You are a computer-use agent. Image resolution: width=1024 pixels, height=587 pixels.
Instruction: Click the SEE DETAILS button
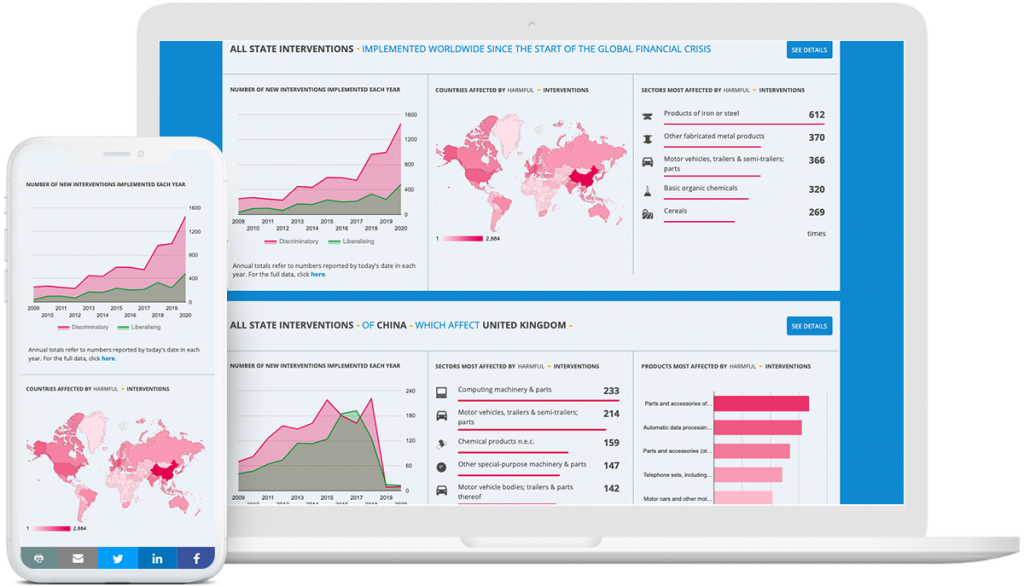click(x=808, y=48)
